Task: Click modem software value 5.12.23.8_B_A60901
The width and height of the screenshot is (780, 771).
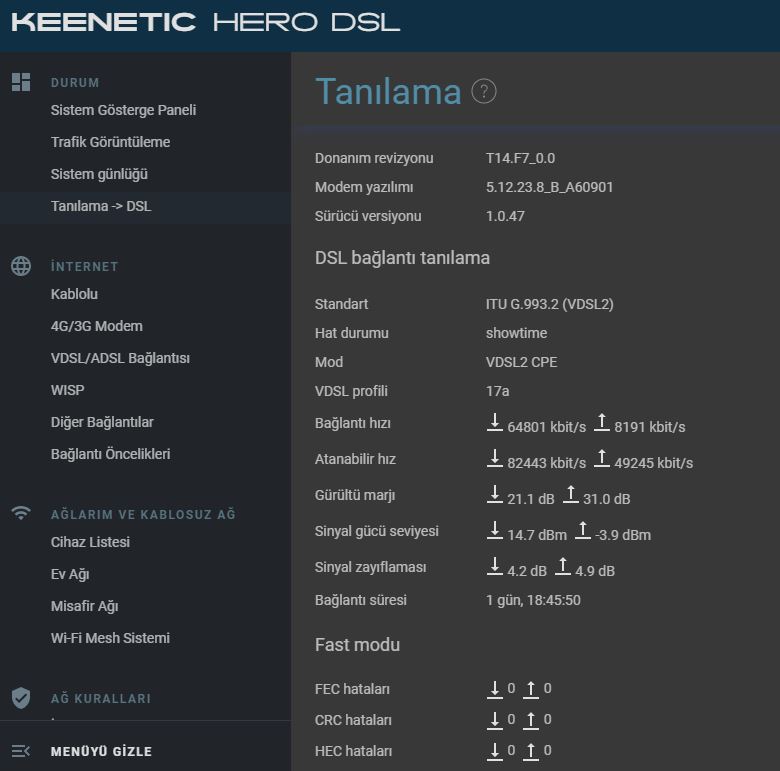Action: pos(549,187)
